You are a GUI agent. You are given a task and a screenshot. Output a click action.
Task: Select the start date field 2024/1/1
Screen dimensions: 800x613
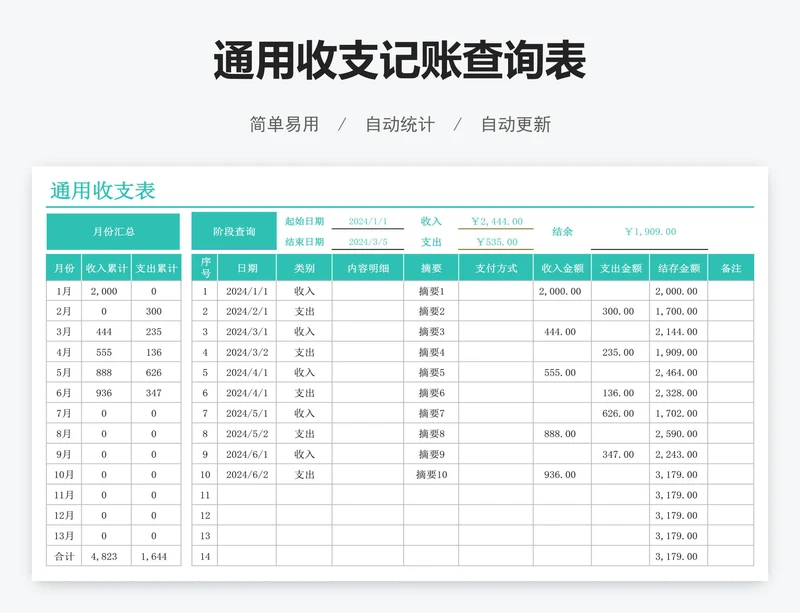pos(368,222)
